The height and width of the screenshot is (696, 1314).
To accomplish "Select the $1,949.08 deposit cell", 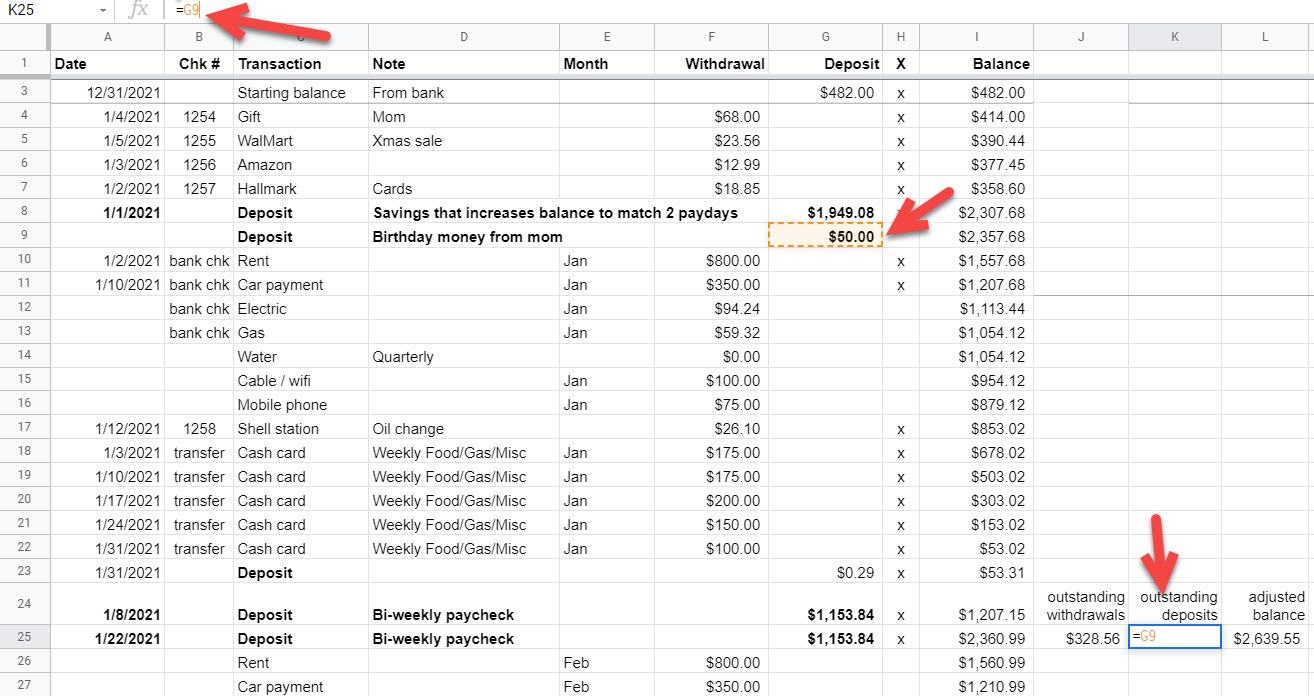I will [825, 213].
